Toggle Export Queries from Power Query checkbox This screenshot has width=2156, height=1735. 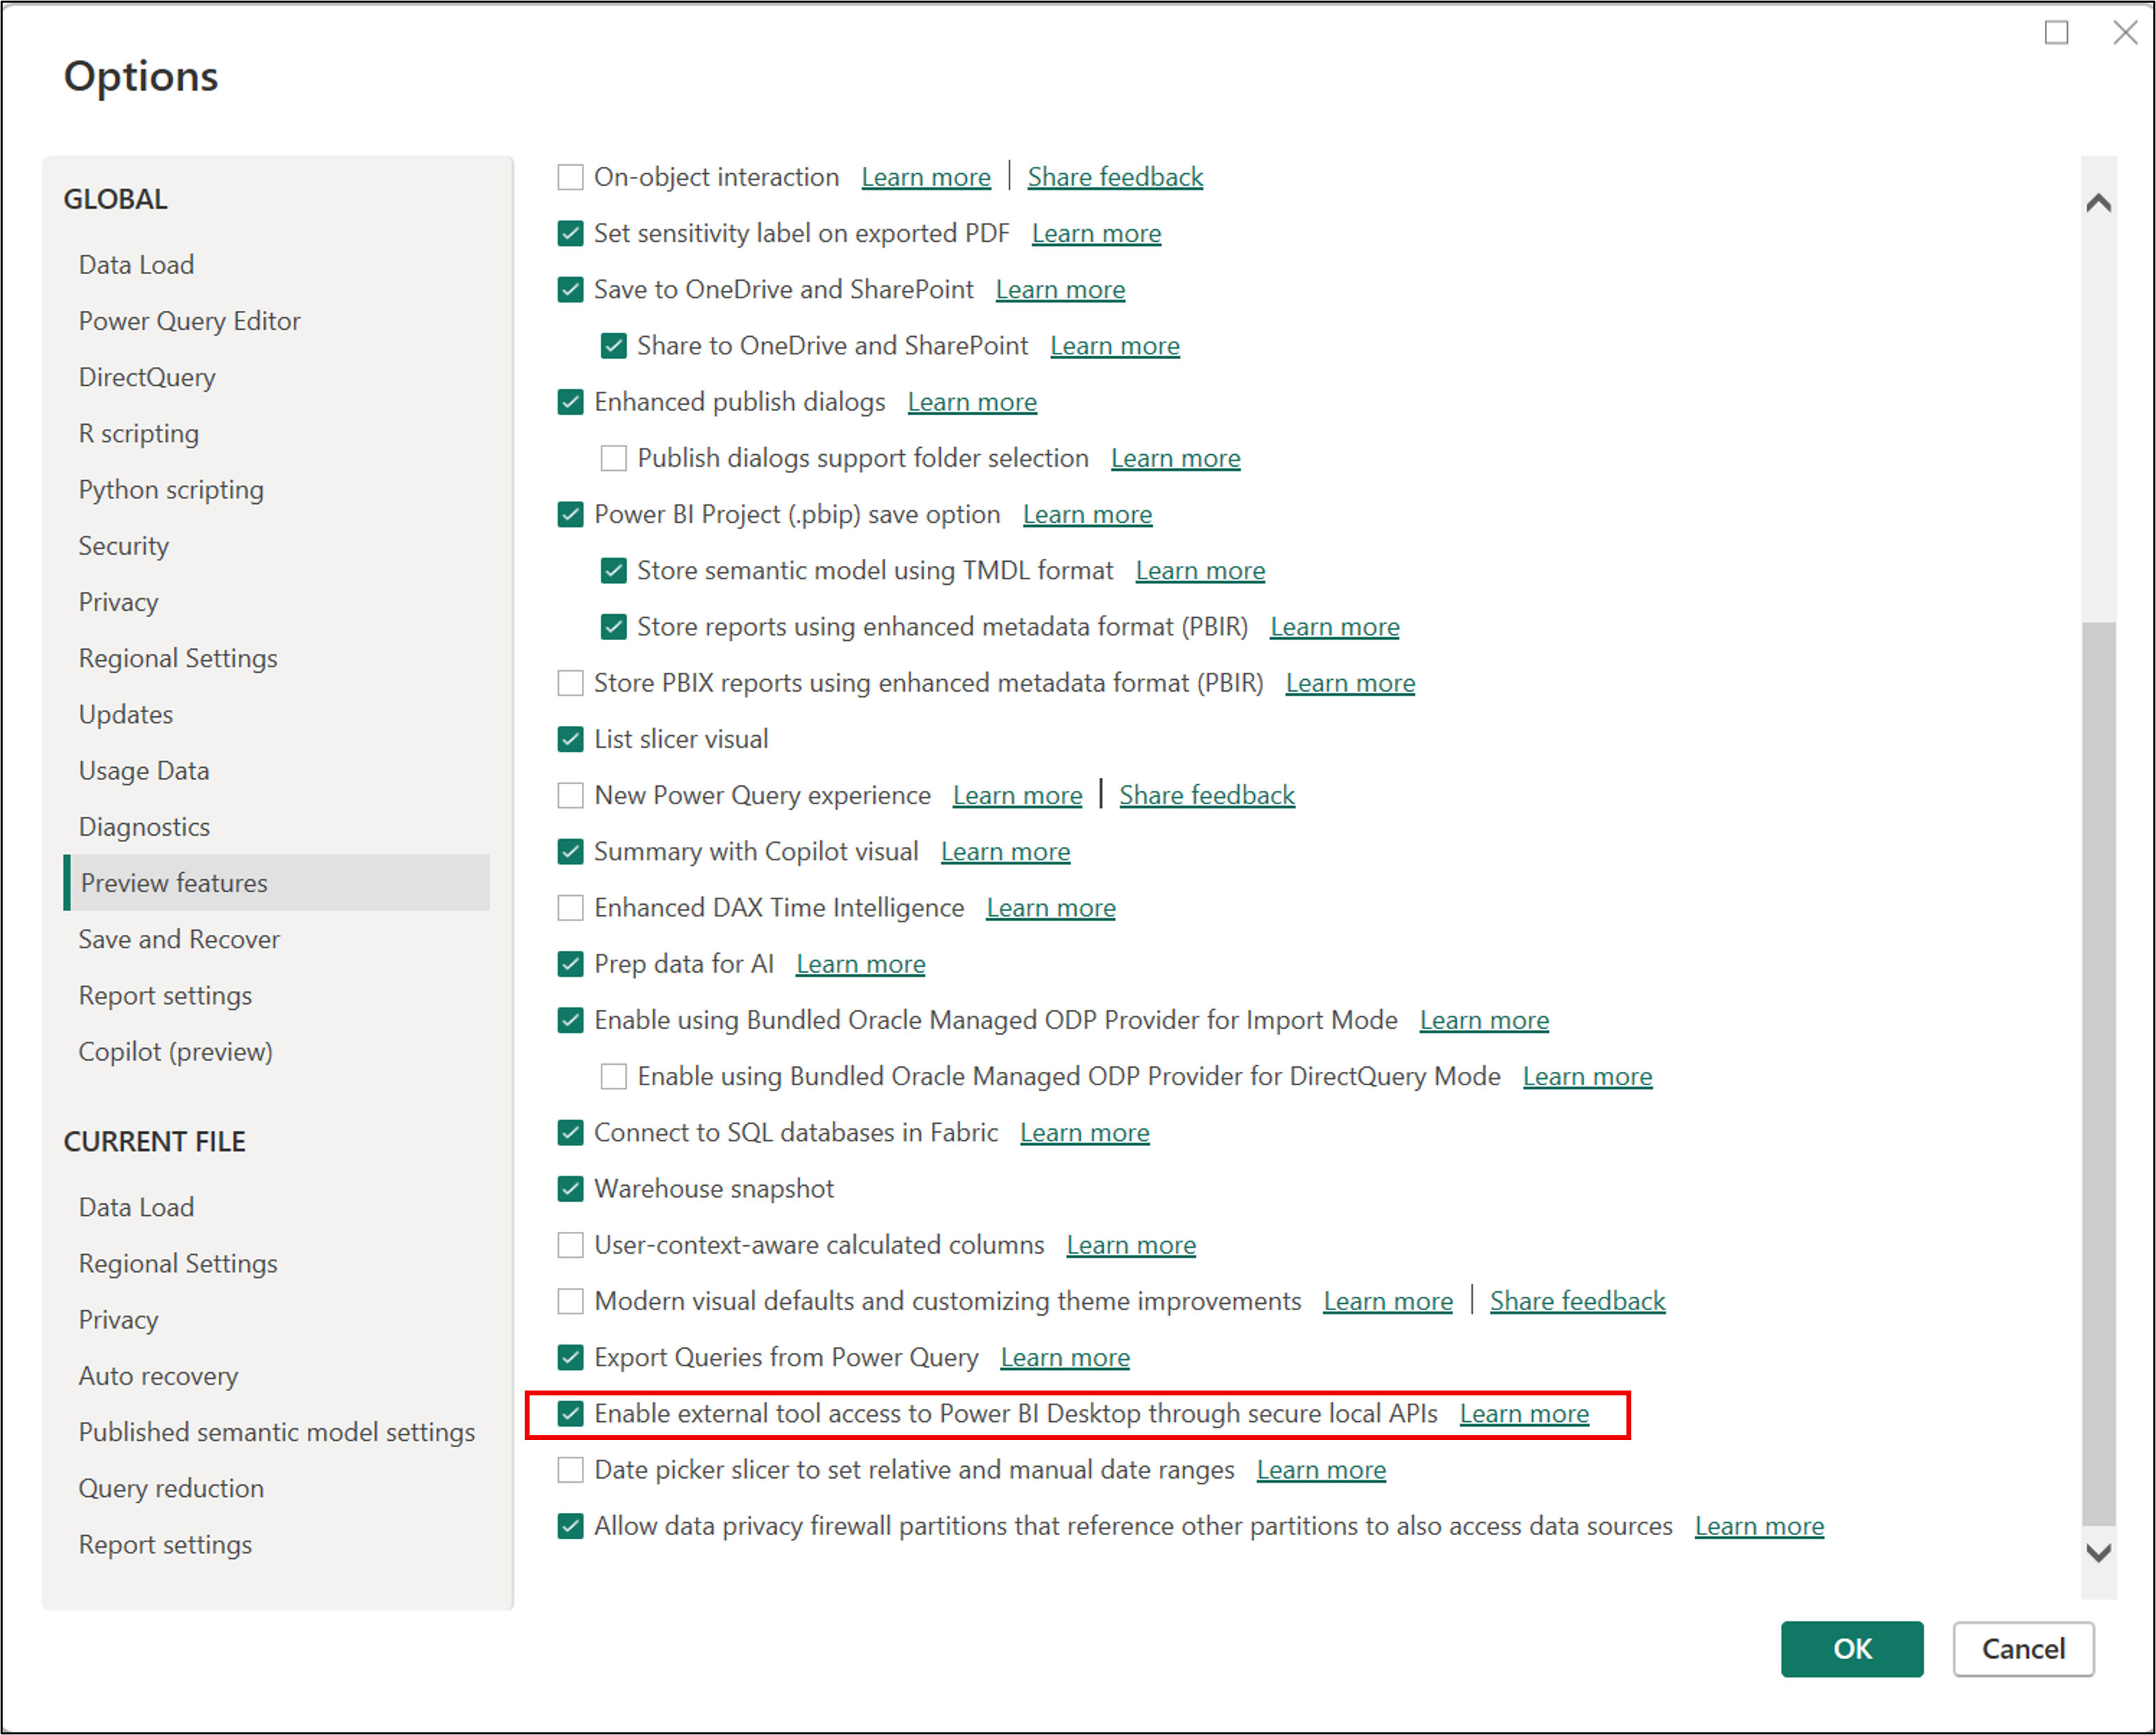click(x=570, y=1357)
